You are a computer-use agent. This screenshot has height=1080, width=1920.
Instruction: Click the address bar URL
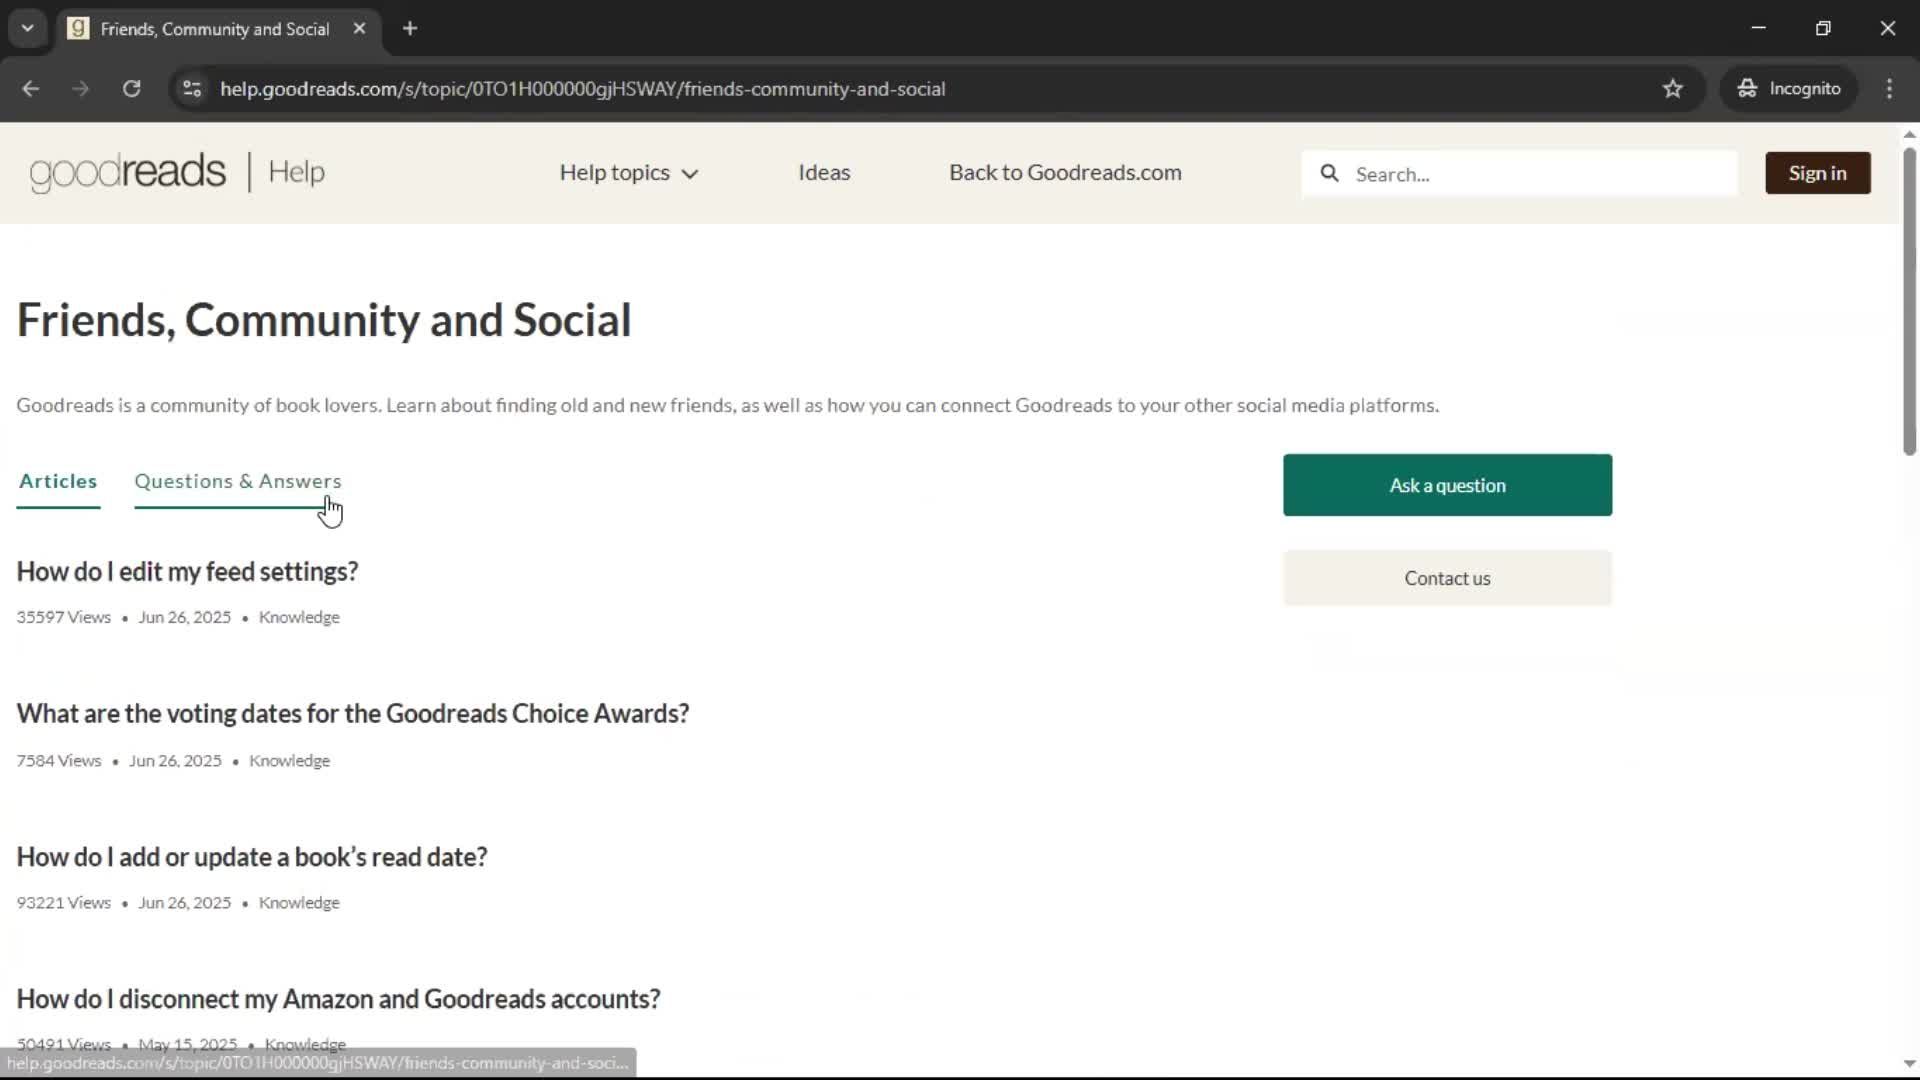[x=583, y=89]
